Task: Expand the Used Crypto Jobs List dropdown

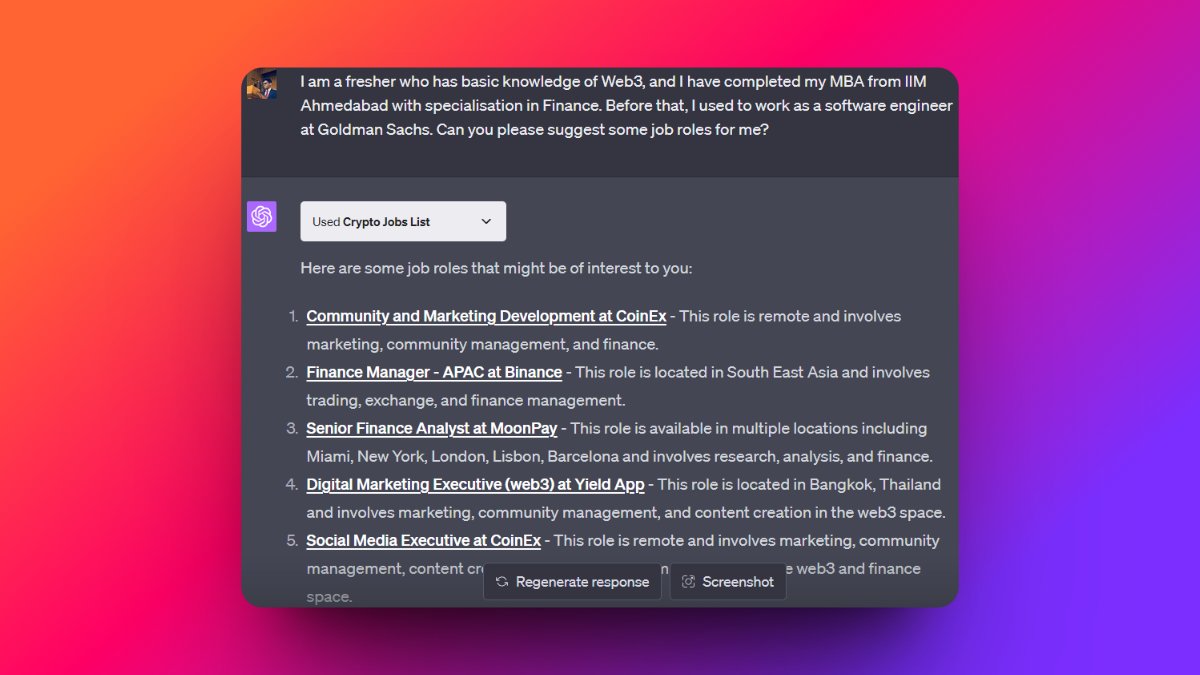Action: (403, 221)
